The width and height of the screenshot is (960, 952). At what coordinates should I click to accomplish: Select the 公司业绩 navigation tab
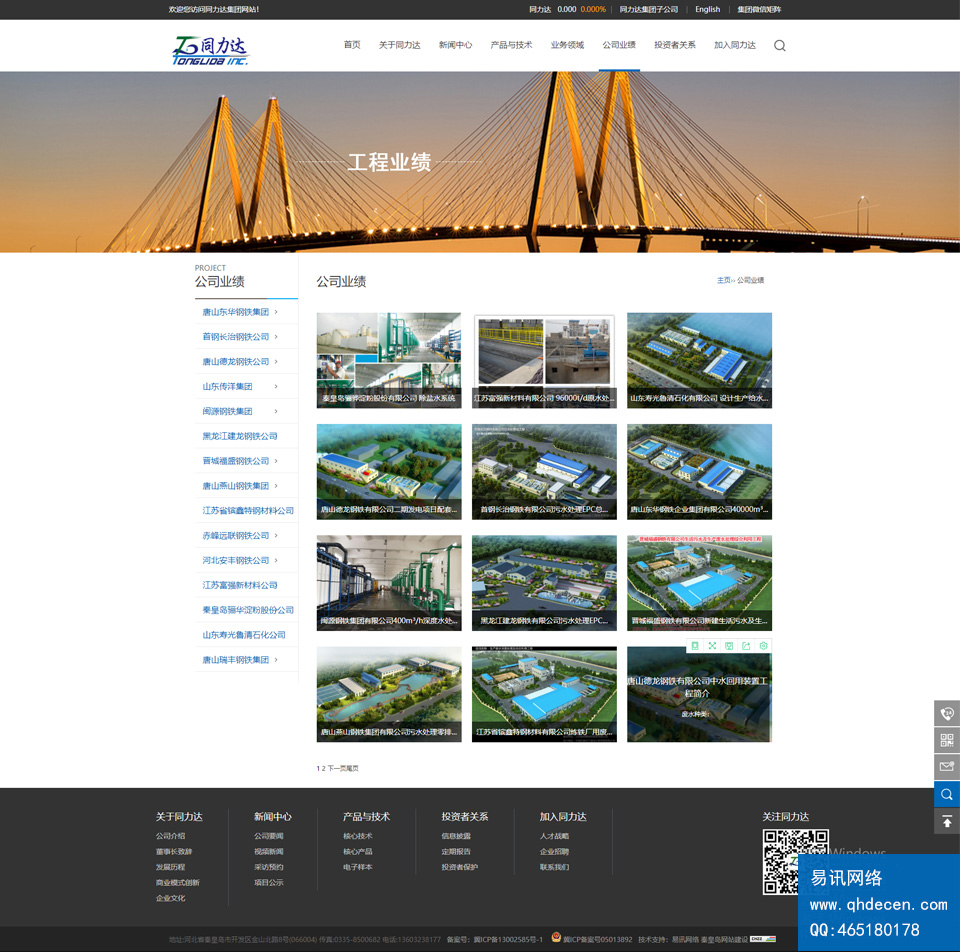click(x=619, y=45)
